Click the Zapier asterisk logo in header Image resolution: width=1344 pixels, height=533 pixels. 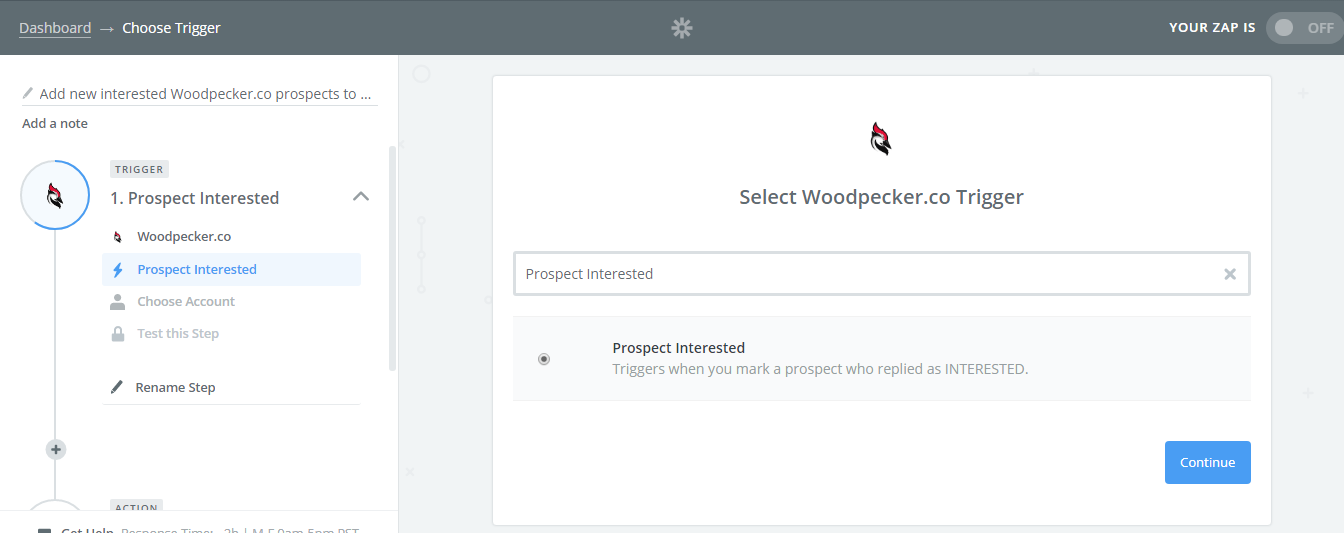tap(681, 28)
